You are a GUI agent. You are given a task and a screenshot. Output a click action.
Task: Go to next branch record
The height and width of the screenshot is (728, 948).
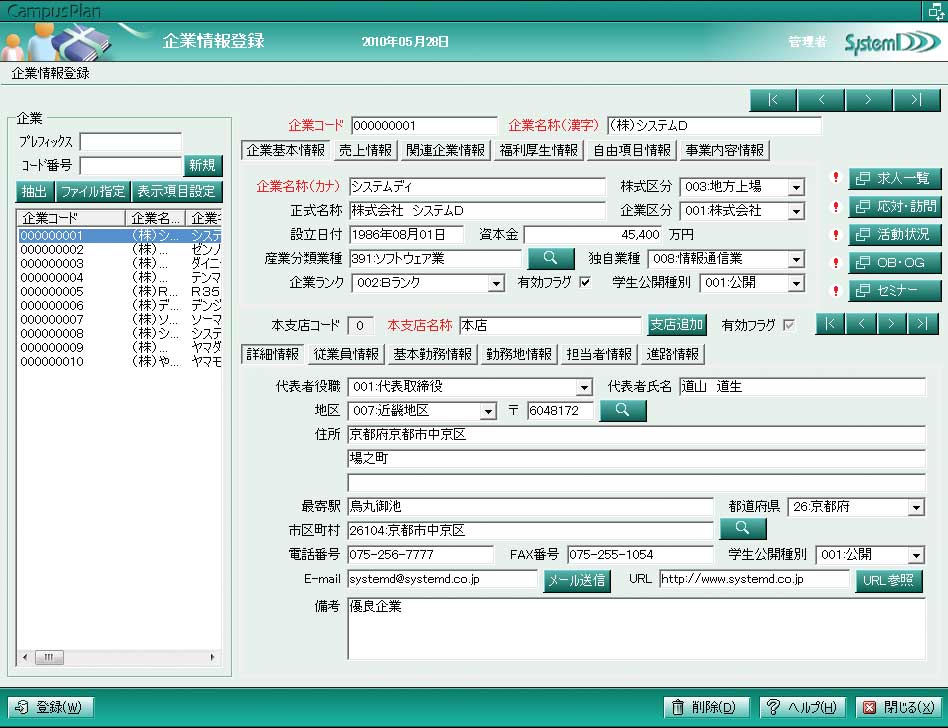[892, 324]
